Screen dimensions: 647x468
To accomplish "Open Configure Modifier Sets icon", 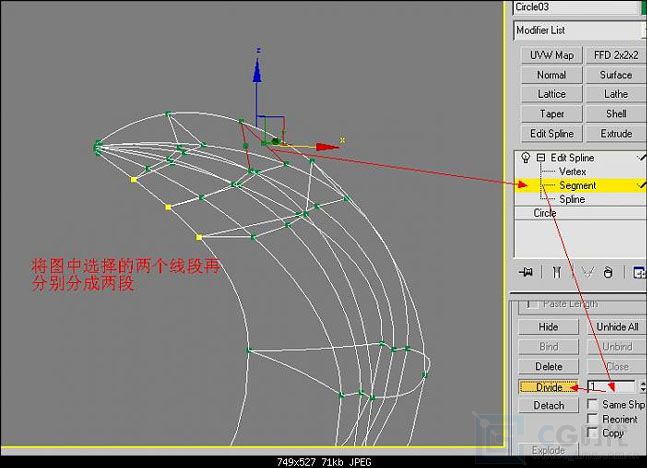I will point(640,273).
